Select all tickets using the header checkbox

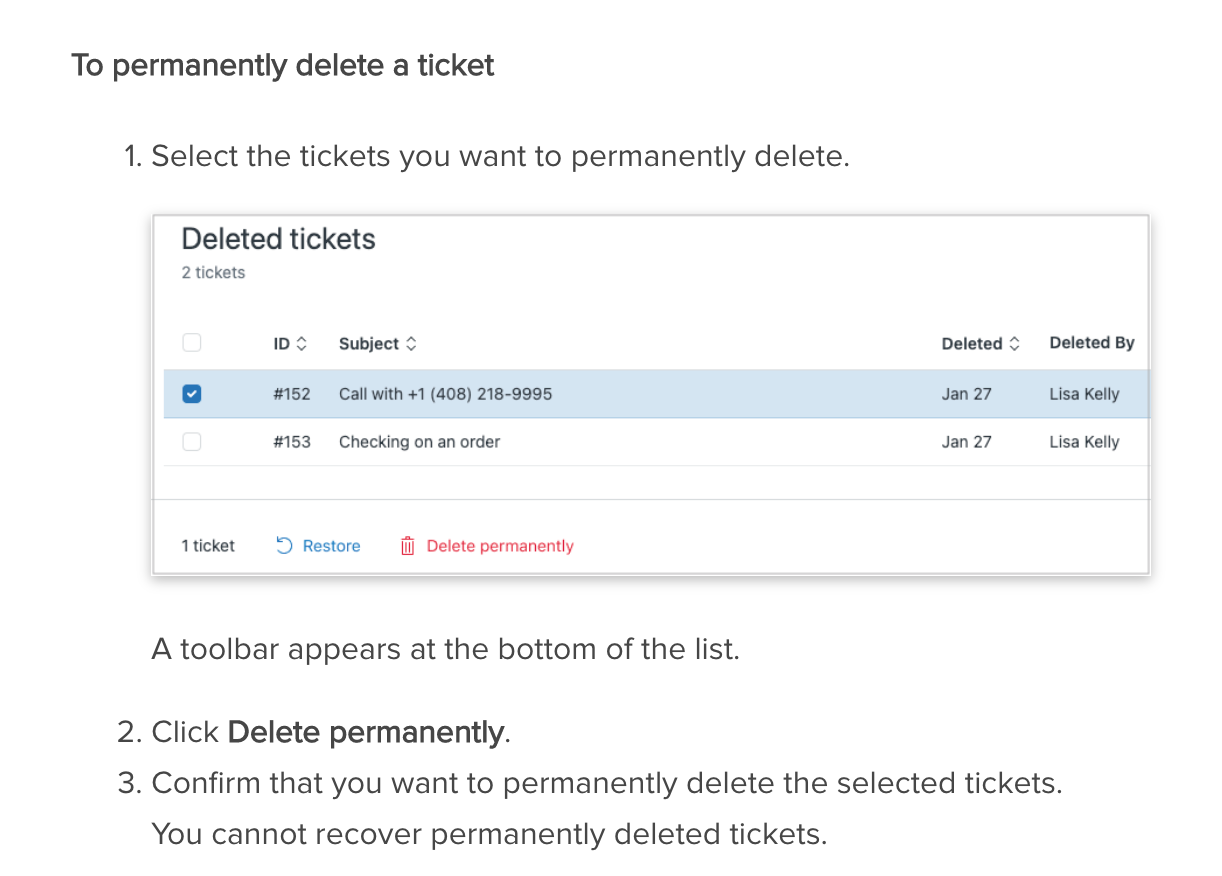191,342
